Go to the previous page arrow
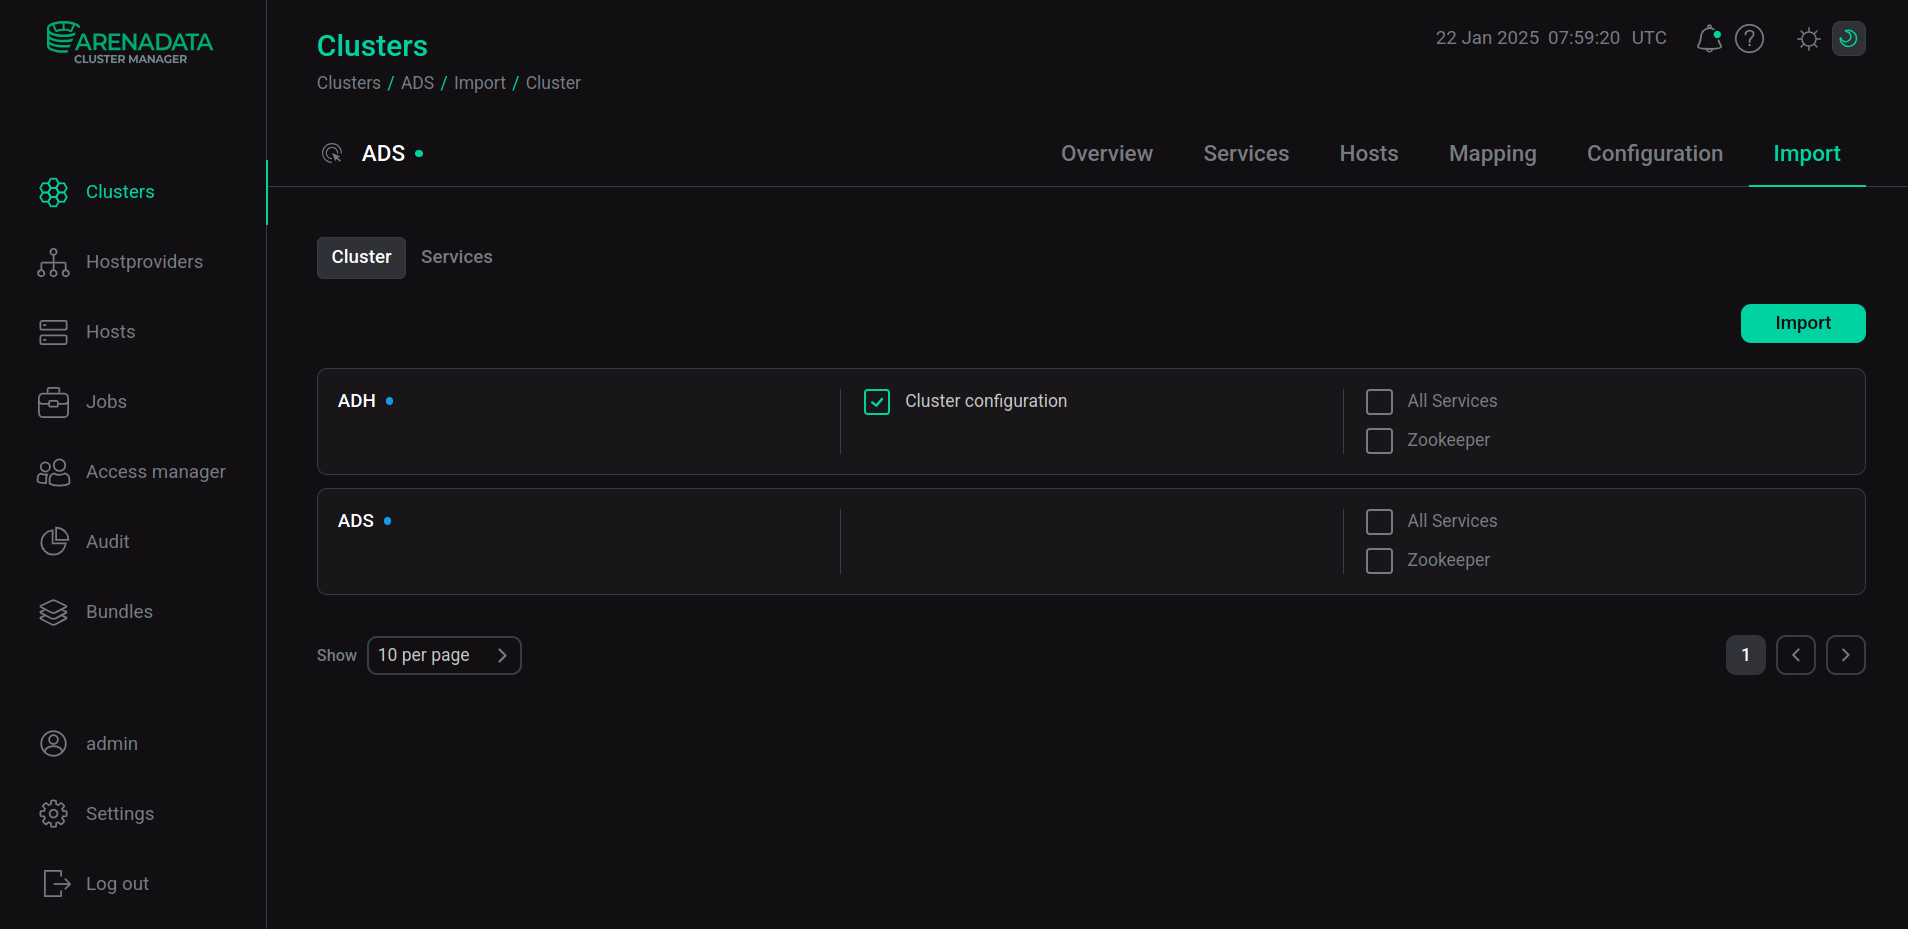Viewport: 1908px width, 929px height. [x=1796, y=656]
